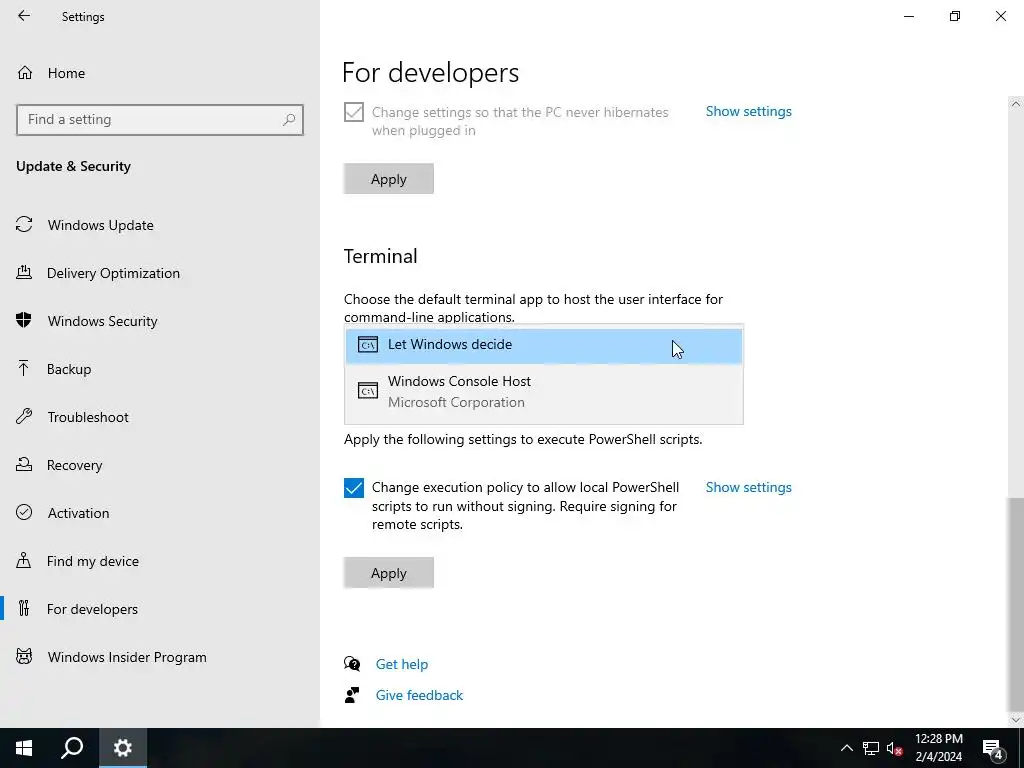The width and height of the screenshot is (1024, 768).
Task: Open the Get help link
Action: (x=402, y=664)
